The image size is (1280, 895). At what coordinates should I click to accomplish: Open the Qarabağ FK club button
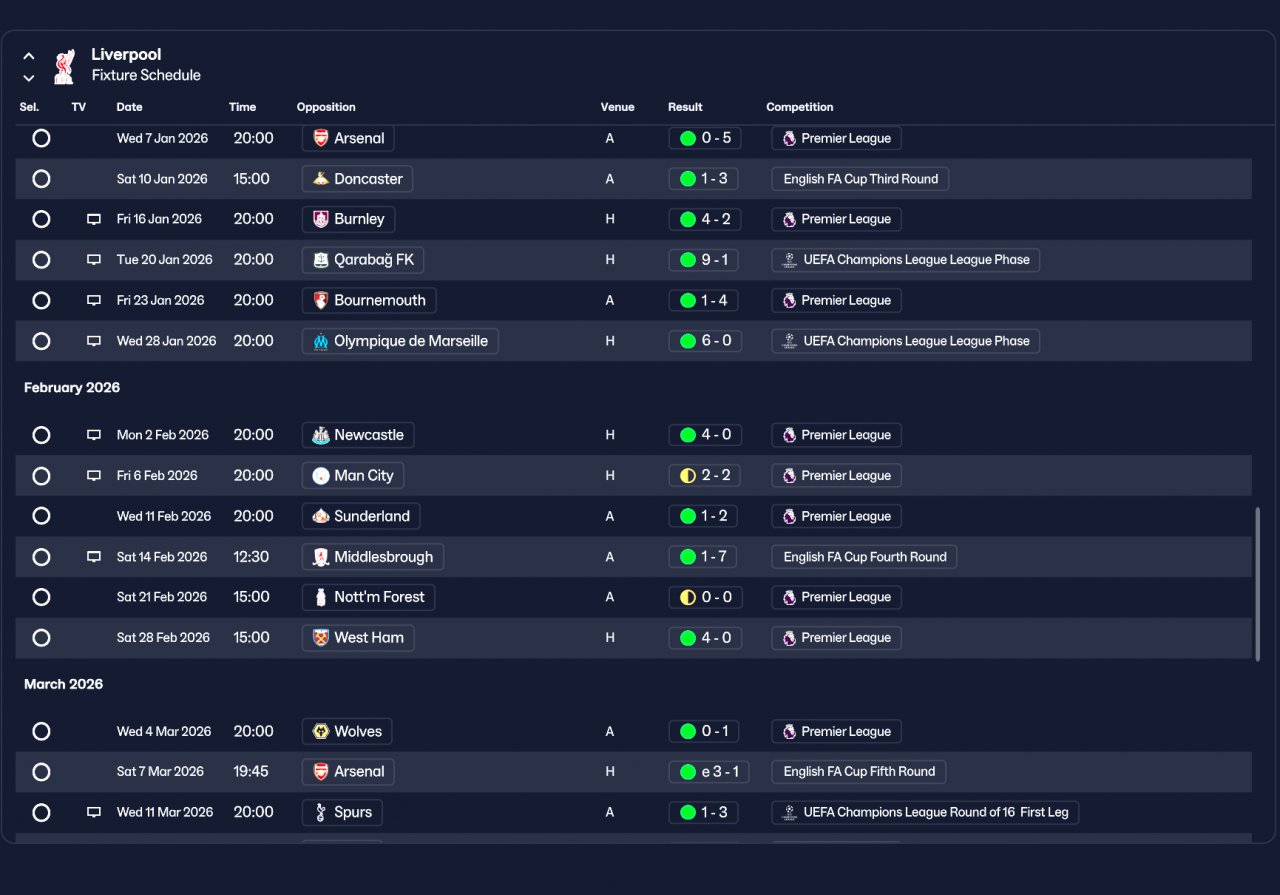click(363, 260)
